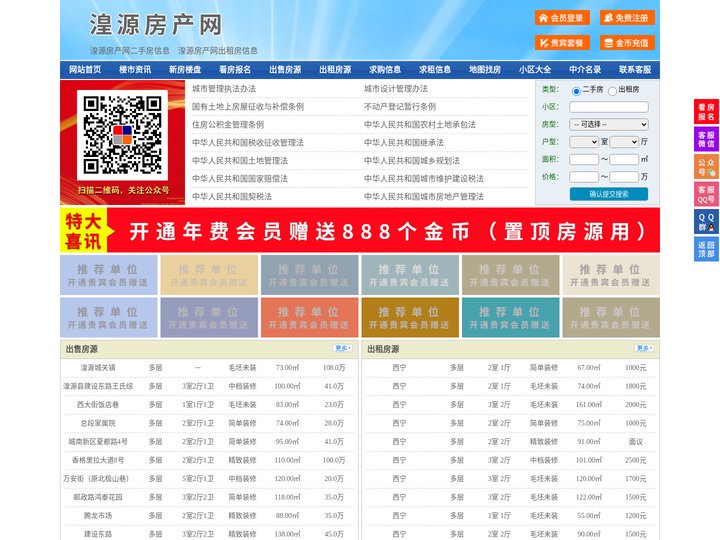Open the 中华人民共和国土地管理法 link
The image size is (720, 540).
(240, 160)
